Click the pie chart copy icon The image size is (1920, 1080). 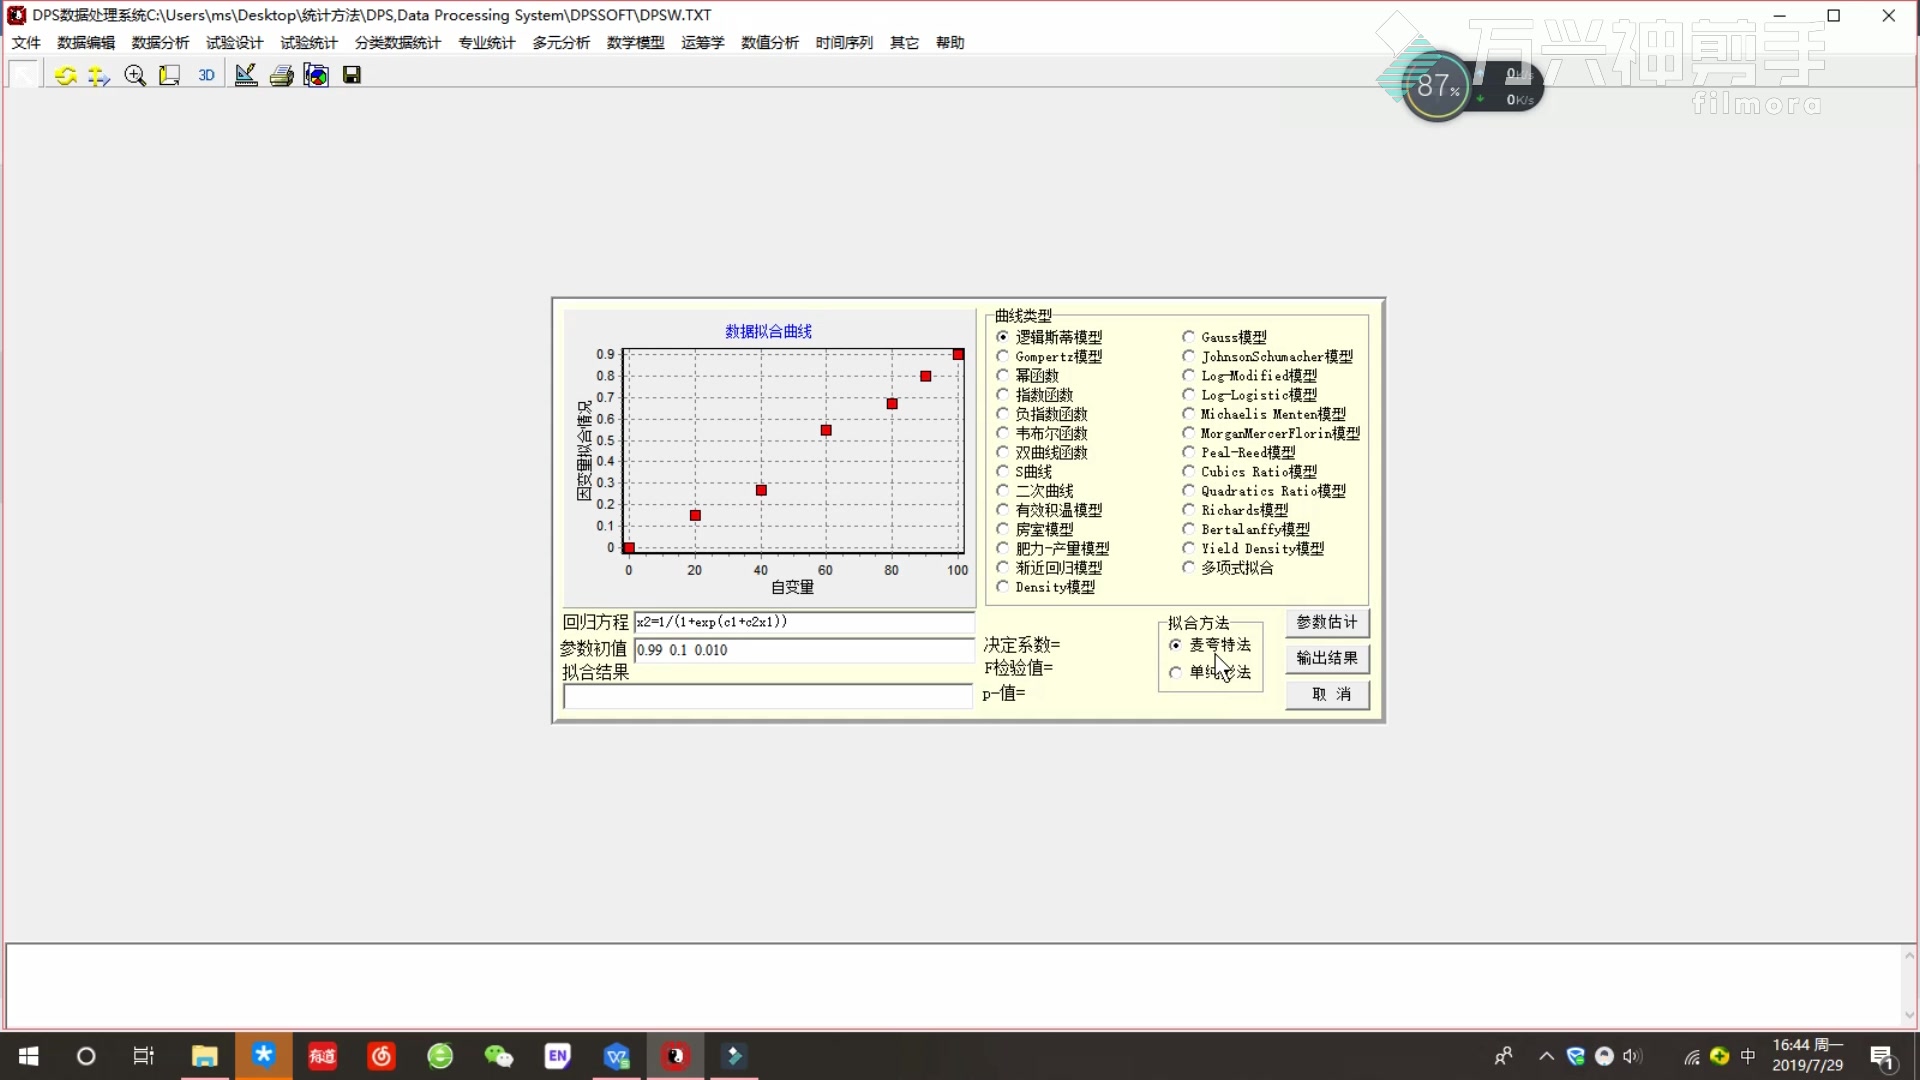pos(316,75)
